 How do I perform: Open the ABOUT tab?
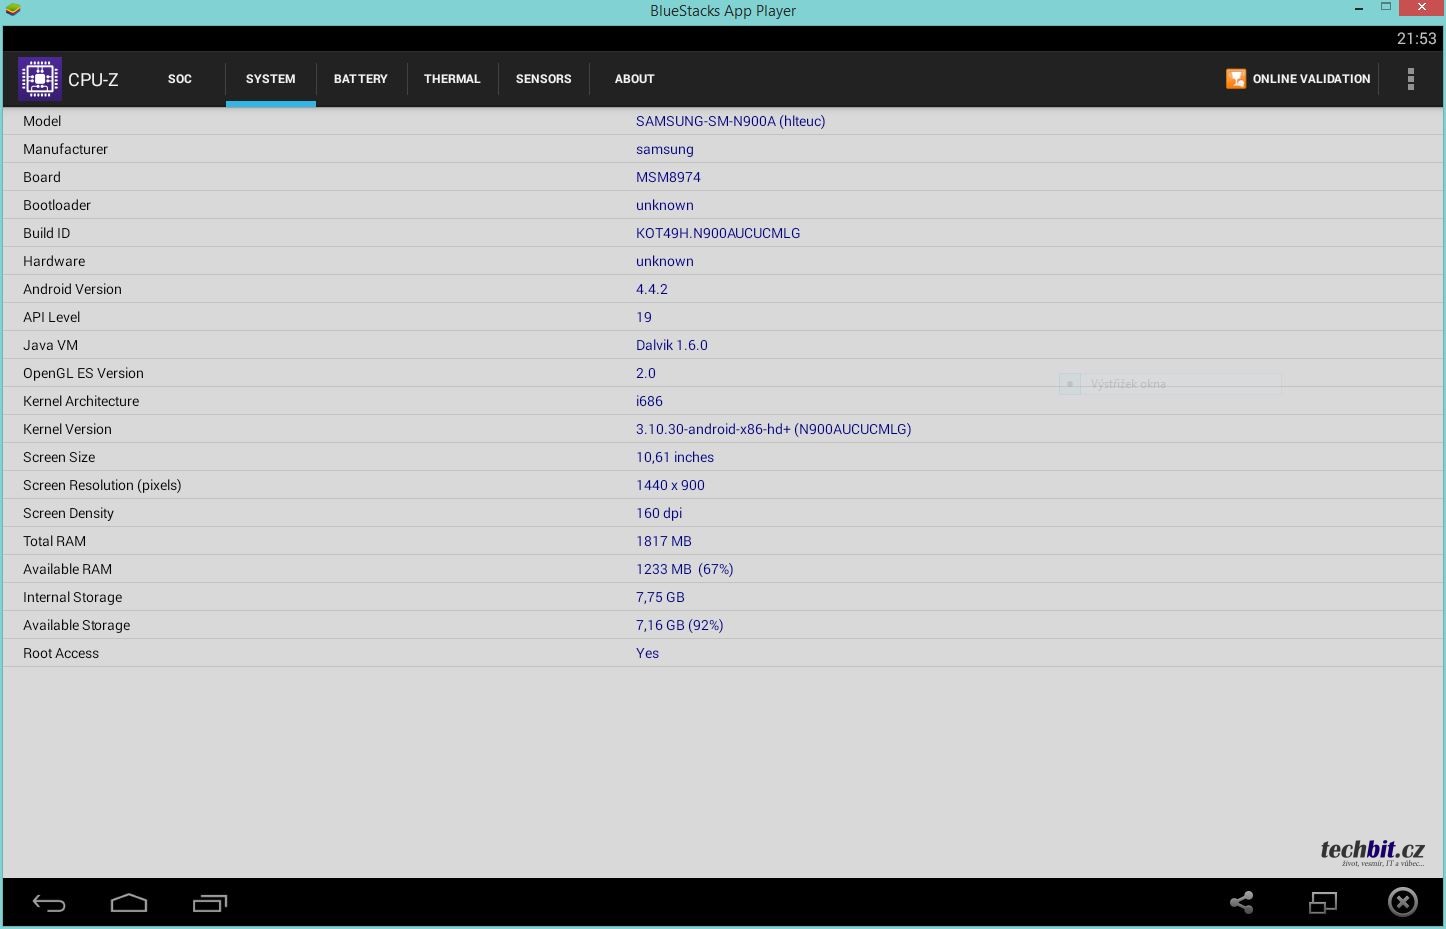coord(635,79)
